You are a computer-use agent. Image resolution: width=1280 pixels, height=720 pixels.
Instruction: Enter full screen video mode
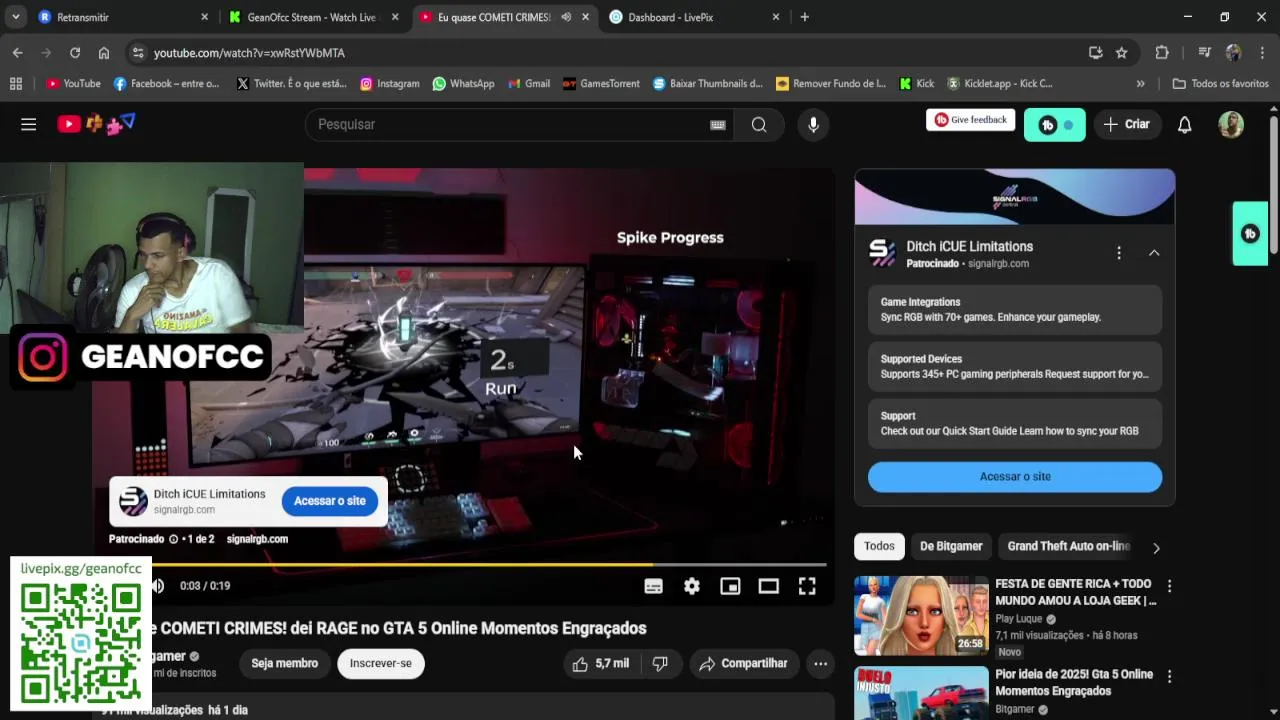click(x=807, y=586)
